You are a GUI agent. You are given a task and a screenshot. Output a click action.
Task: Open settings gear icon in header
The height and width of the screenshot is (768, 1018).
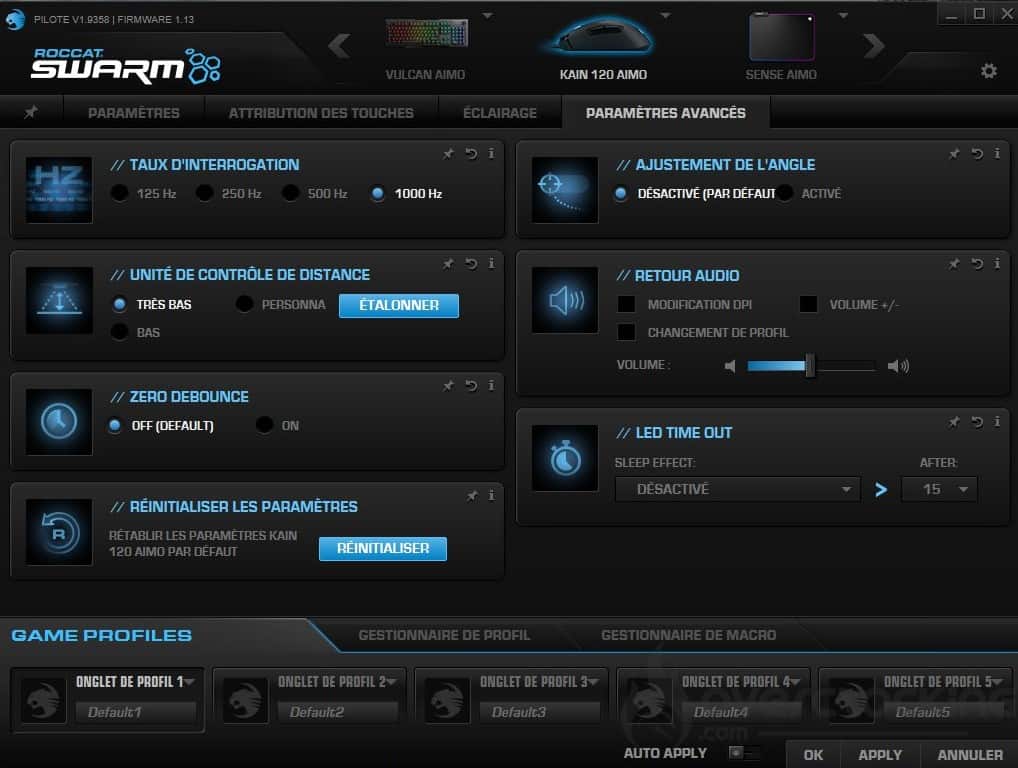(x=988, y=71)
